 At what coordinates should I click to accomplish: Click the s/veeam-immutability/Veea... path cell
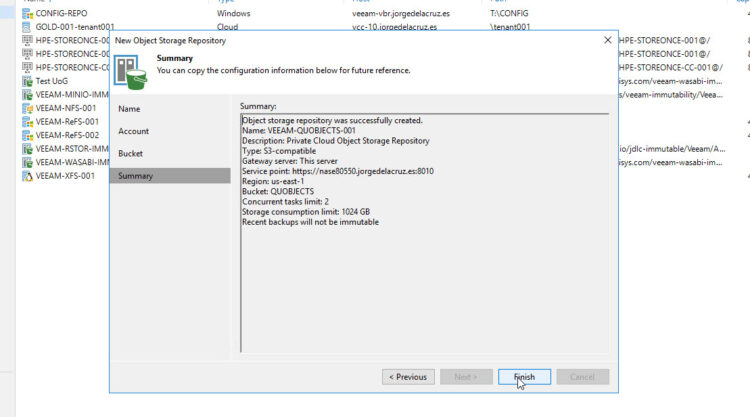coord(671,95)
